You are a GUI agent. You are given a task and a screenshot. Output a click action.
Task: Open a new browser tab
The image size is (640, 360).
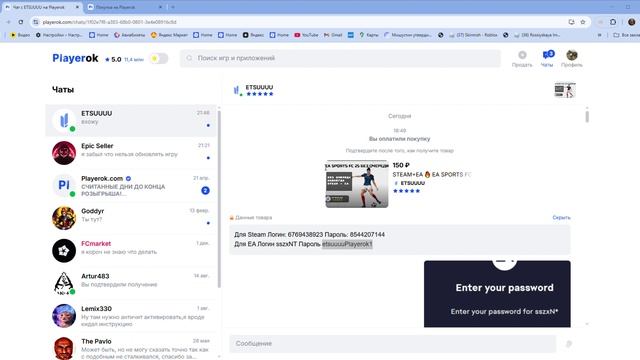tap(173, 7)
